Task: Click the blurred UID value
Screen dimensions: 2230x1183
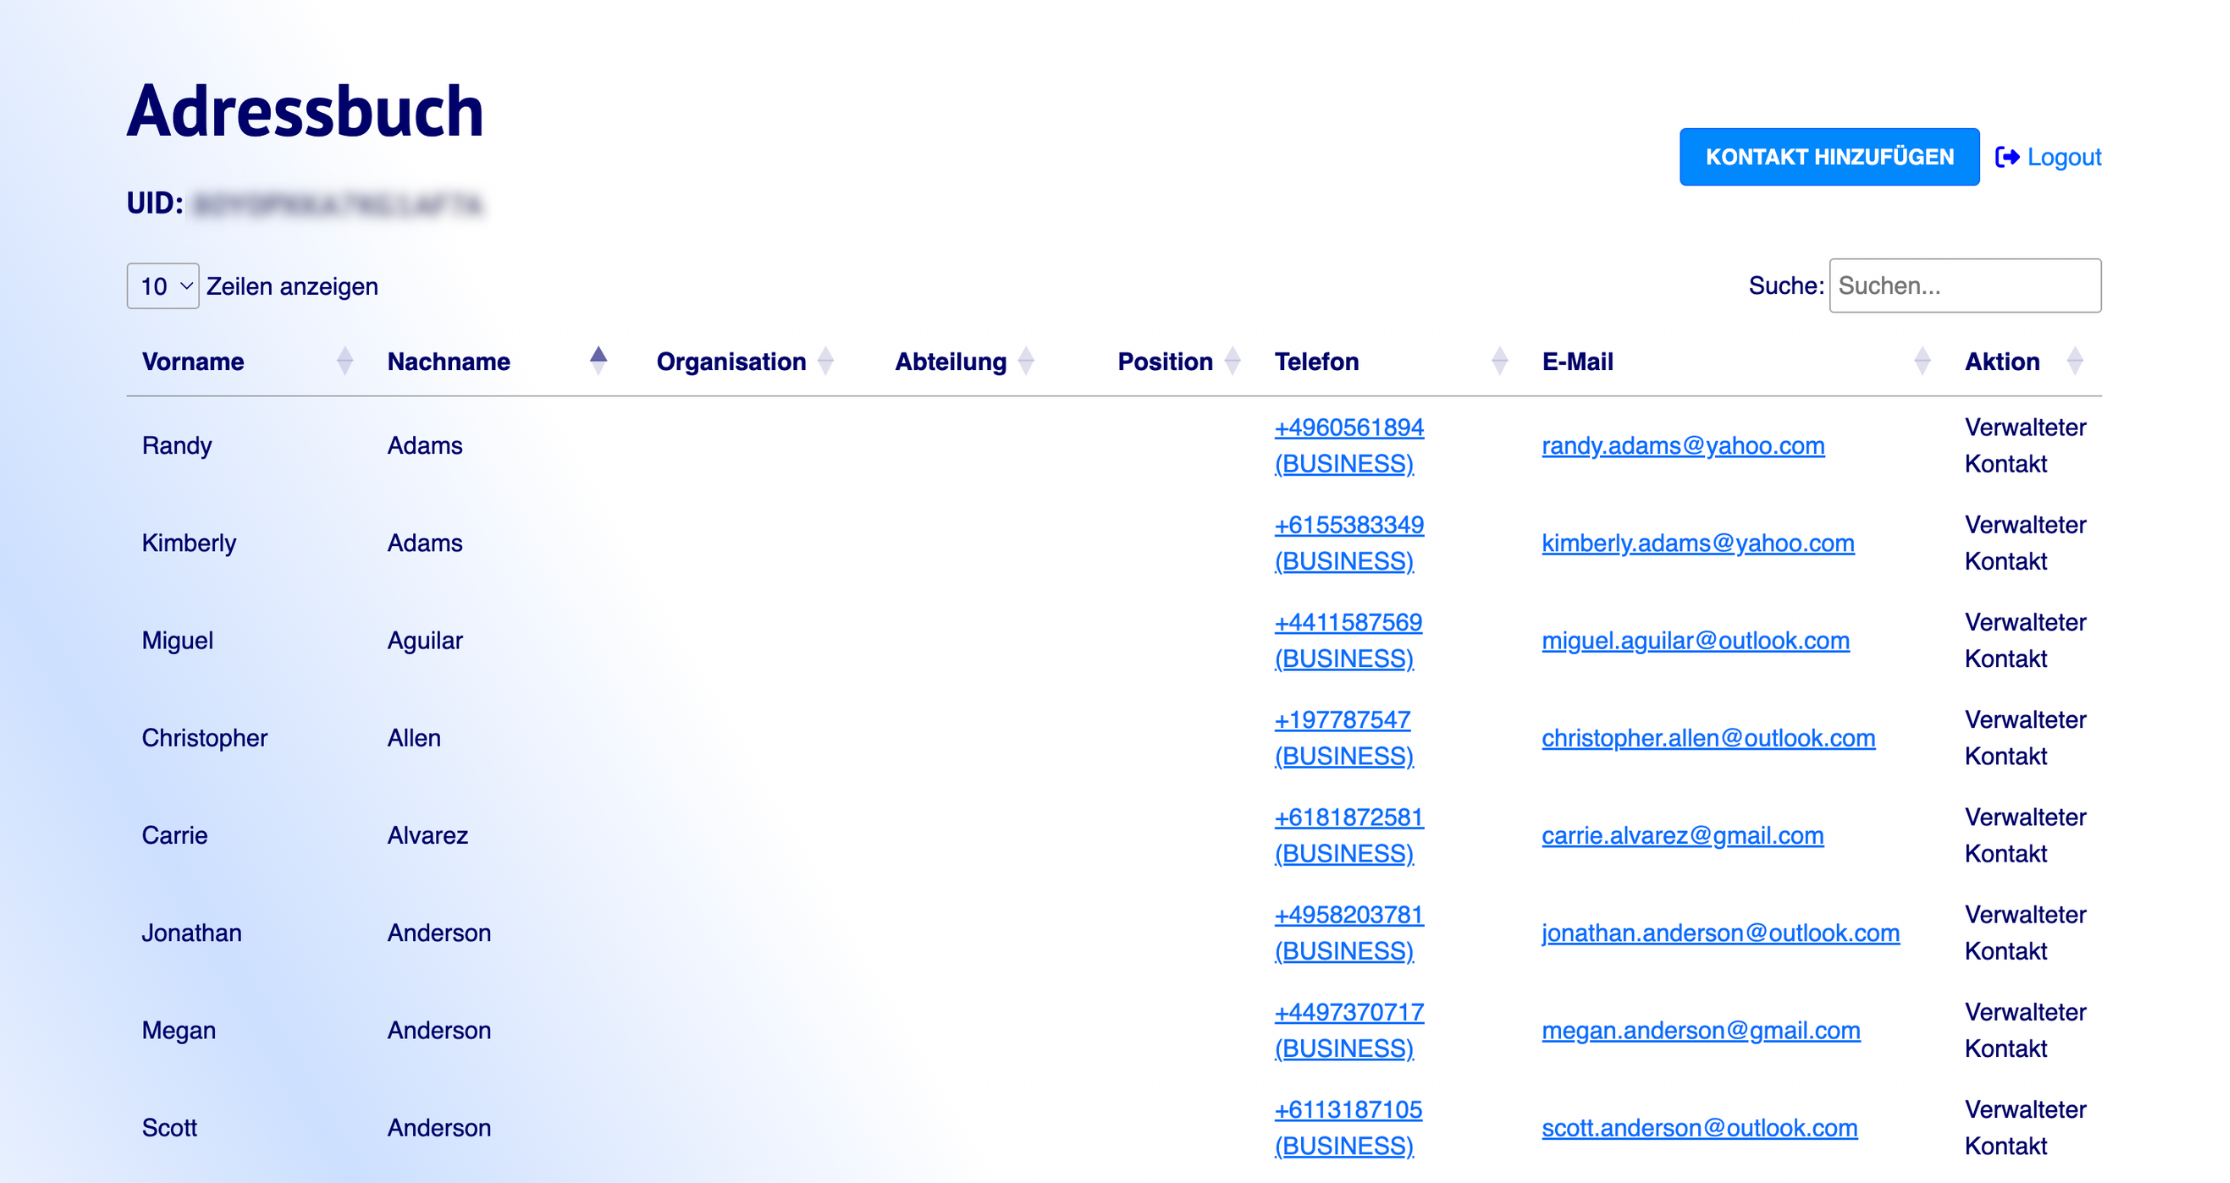Action: (338, 205)
